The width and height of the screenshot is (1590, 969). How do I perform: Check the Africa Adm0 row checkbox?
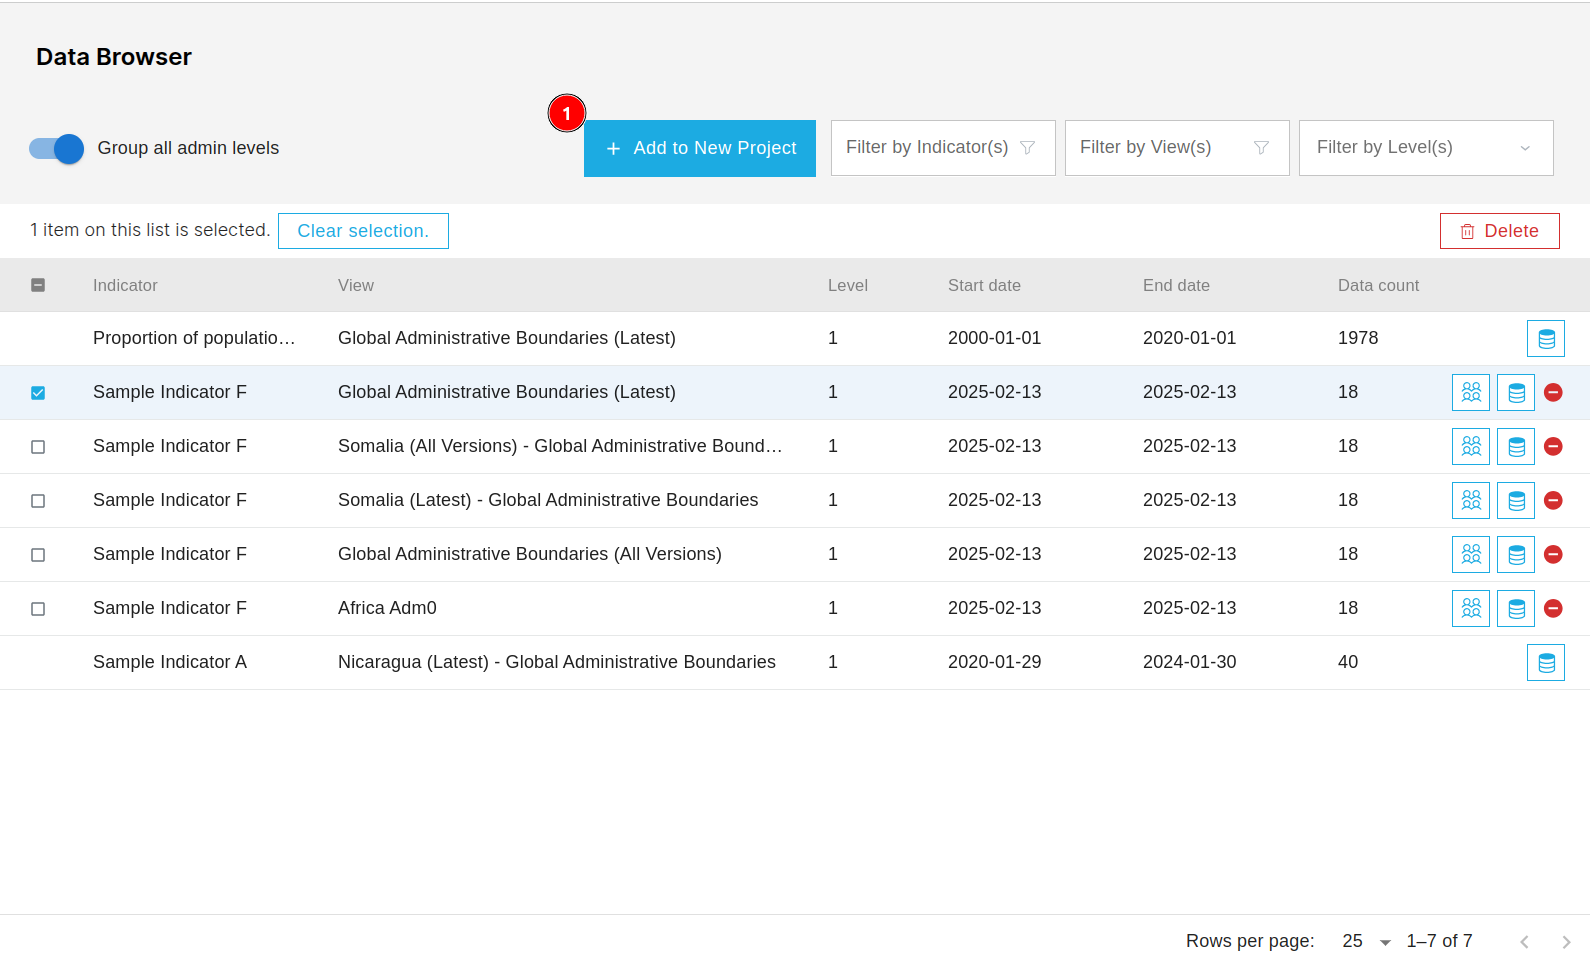(x=38, y=609)
